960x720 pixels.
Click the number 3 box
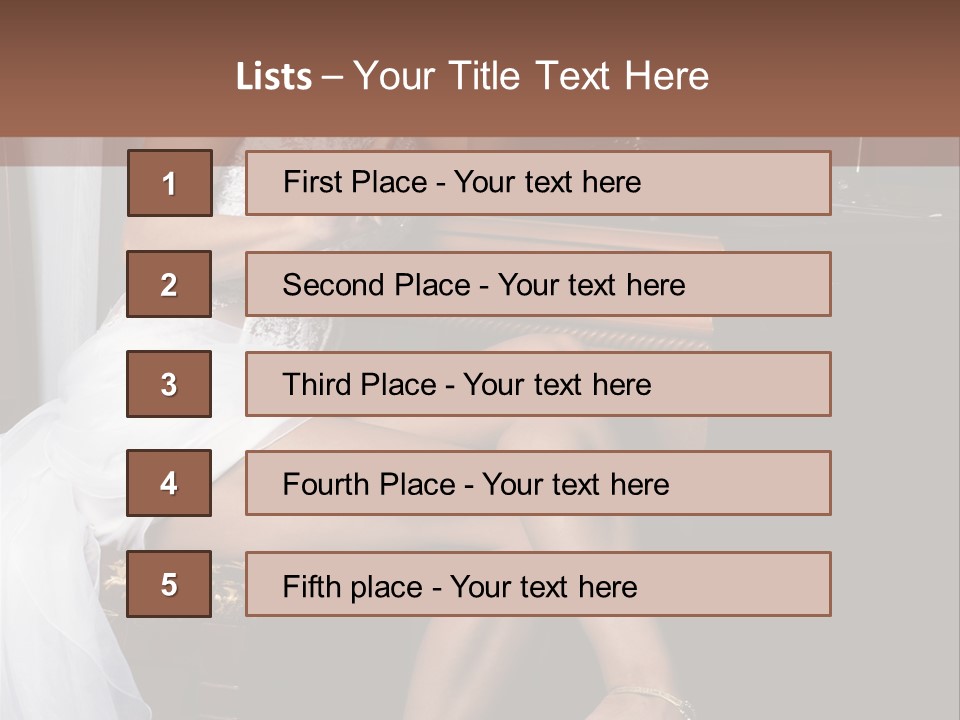pos(169,384)
